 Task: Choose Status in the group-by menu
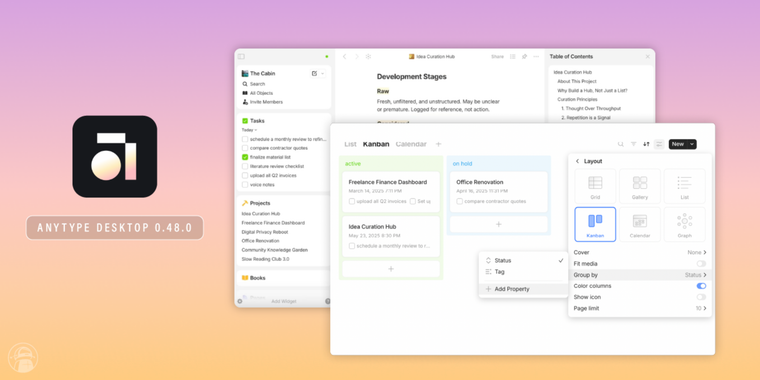pyautogui.click(x=524, y=261)
